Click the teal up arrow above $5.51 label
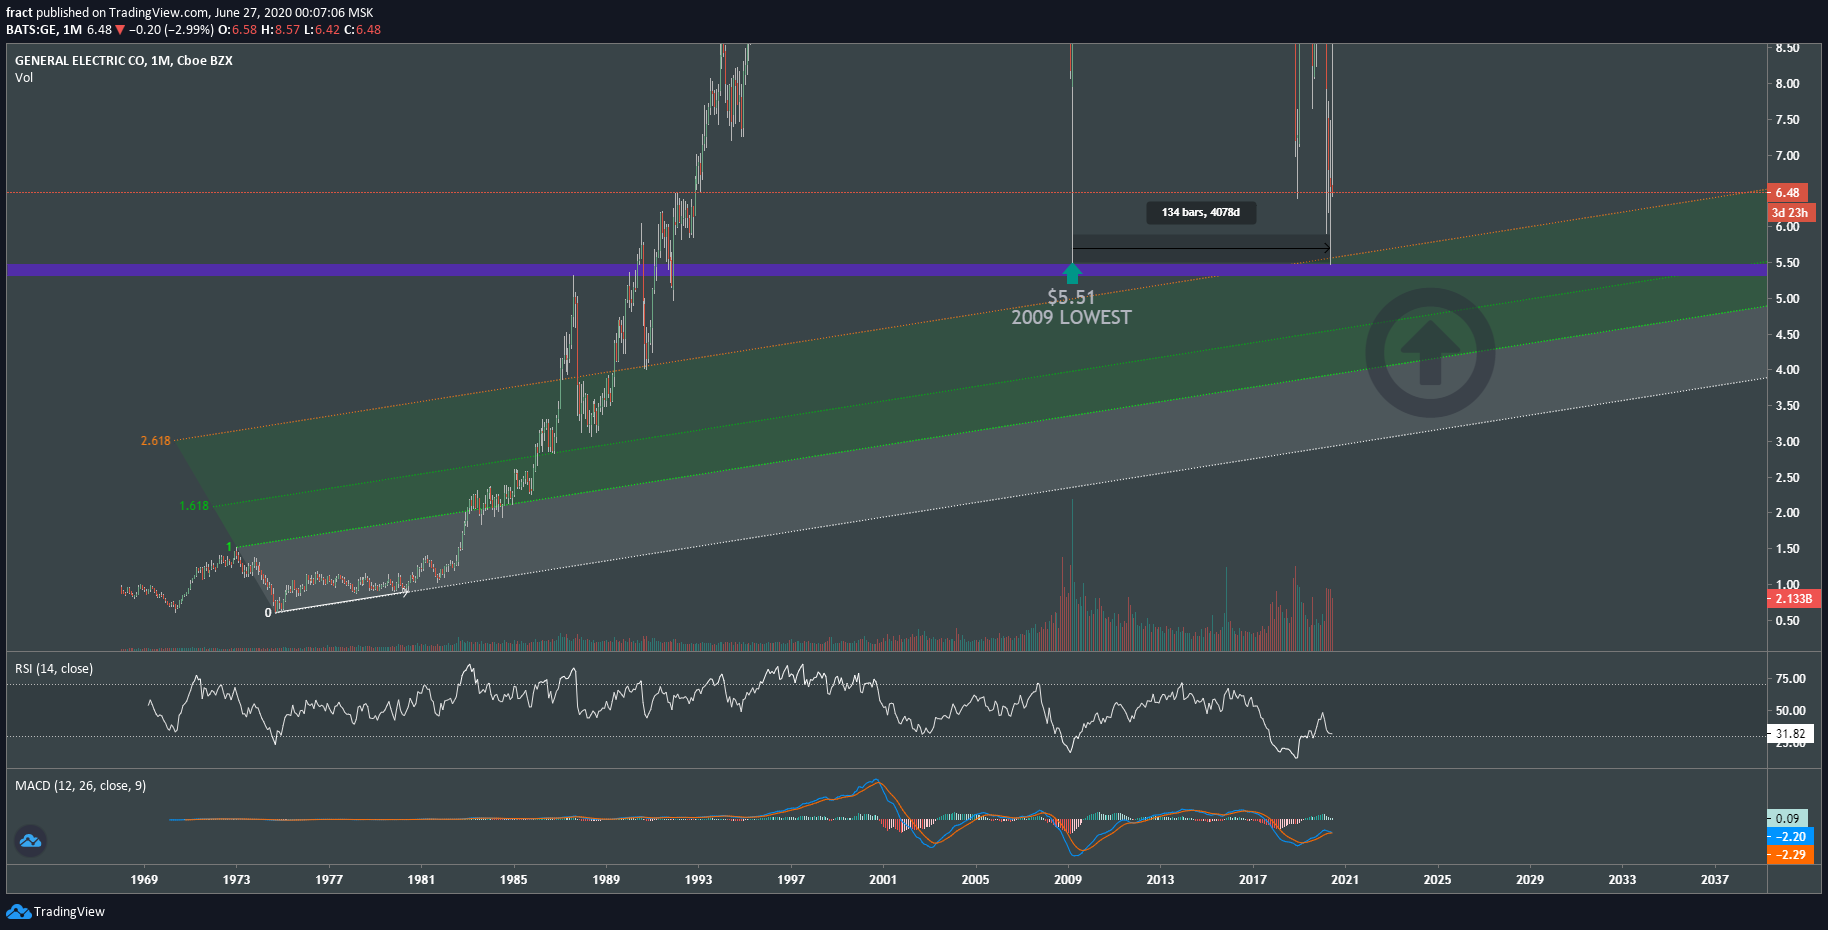1828x930 pixels. (1072, 273)
